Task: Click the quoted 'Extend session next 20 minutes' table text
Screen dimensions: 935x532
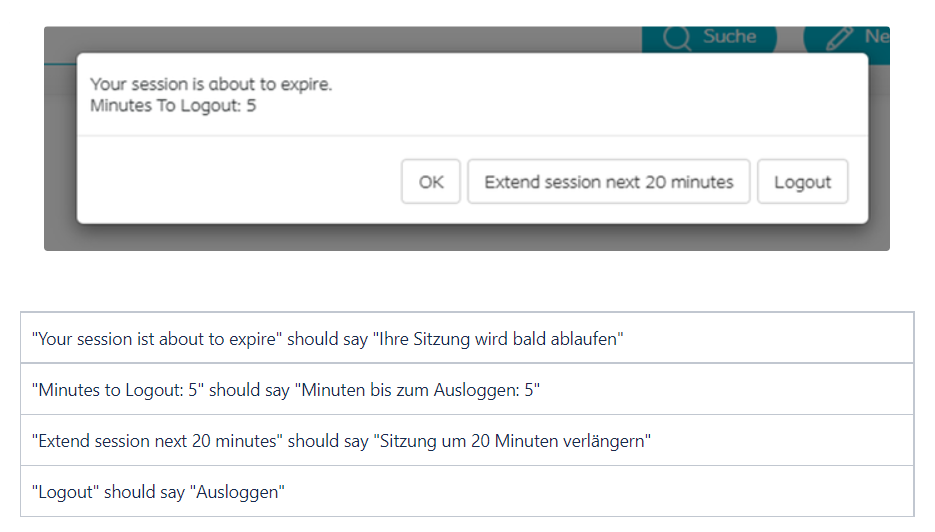Action: click(x=157, y=441)
